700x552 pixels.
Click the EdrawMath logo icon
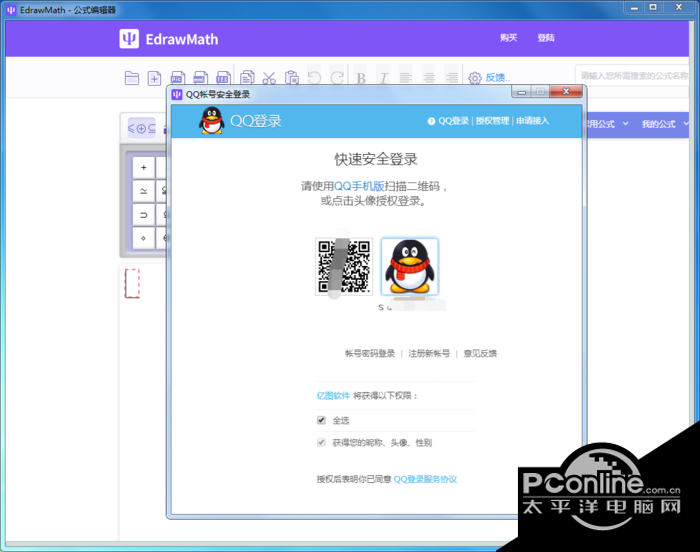click(129, 39)
